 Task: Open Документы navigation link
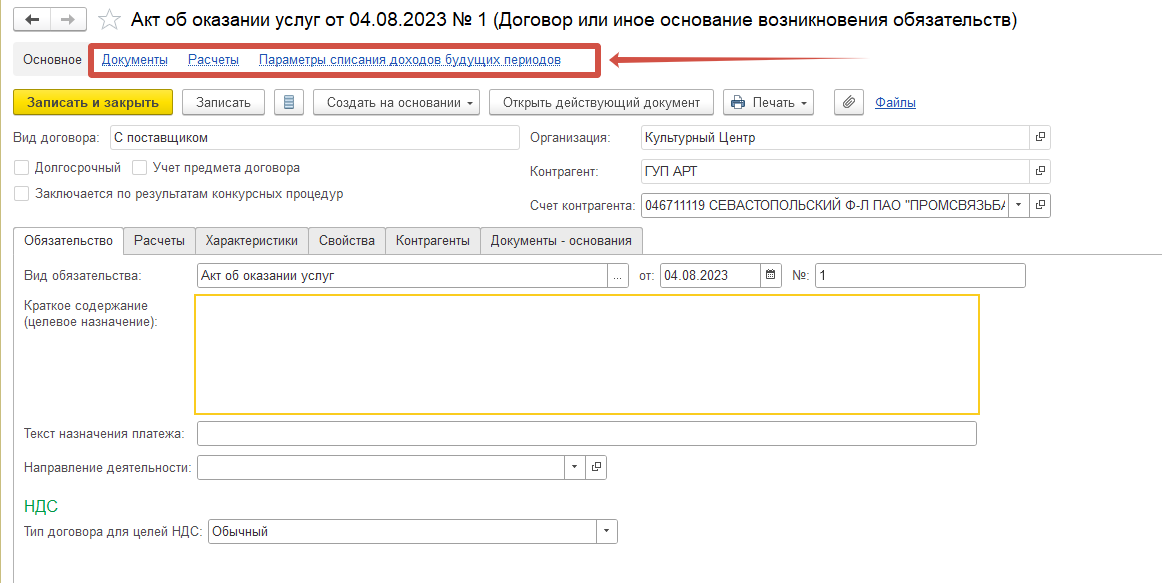(x=135, y=59)
